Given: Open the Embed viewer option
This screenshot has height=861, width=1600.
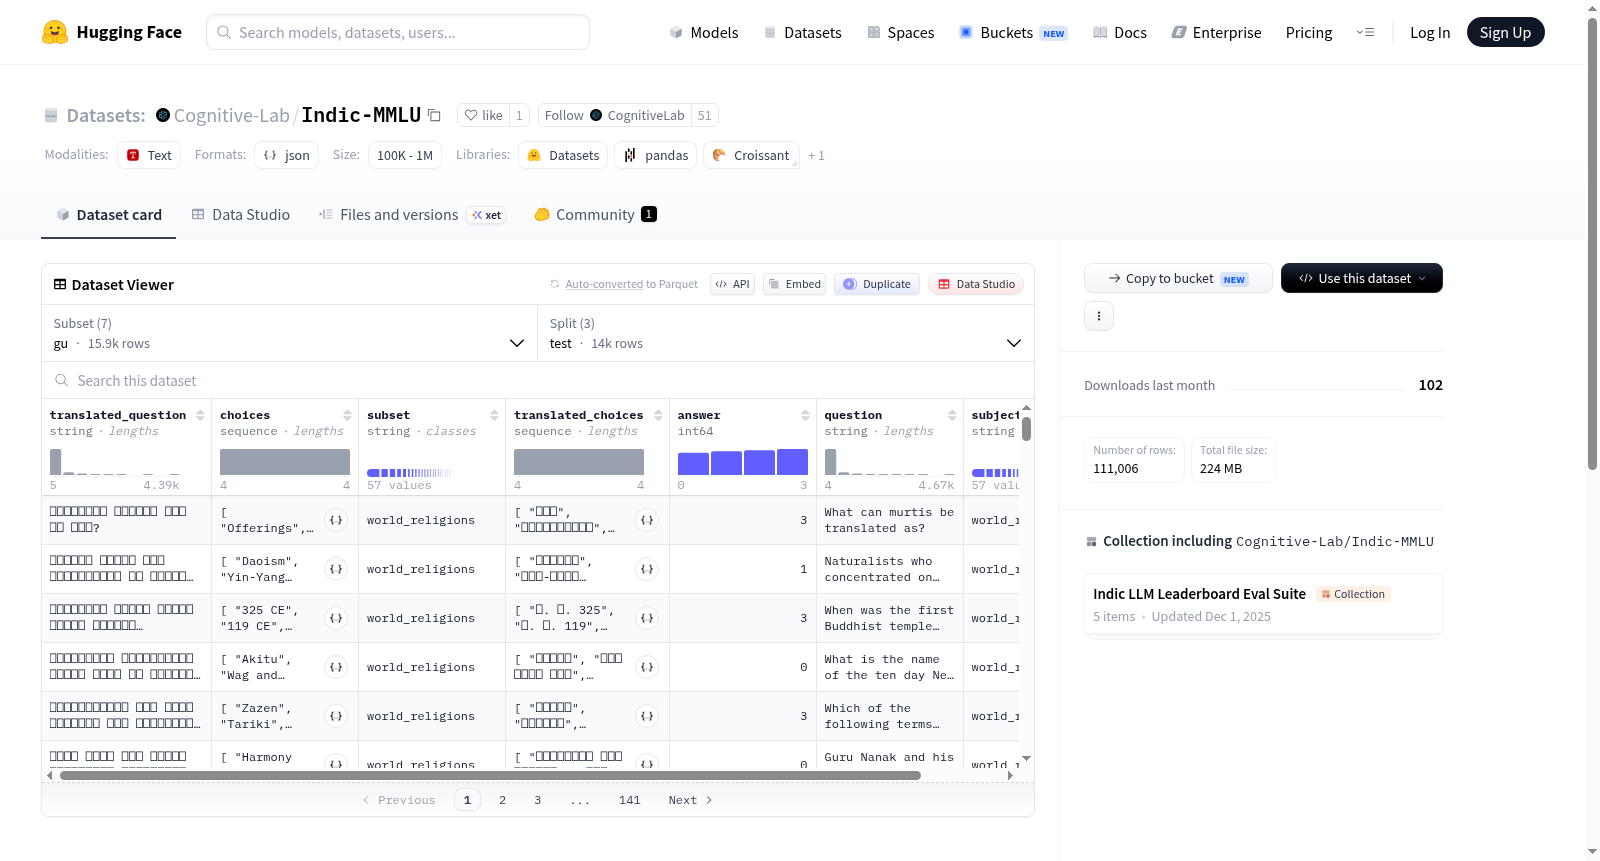Looking at the screenshot, I should [795, 284].
